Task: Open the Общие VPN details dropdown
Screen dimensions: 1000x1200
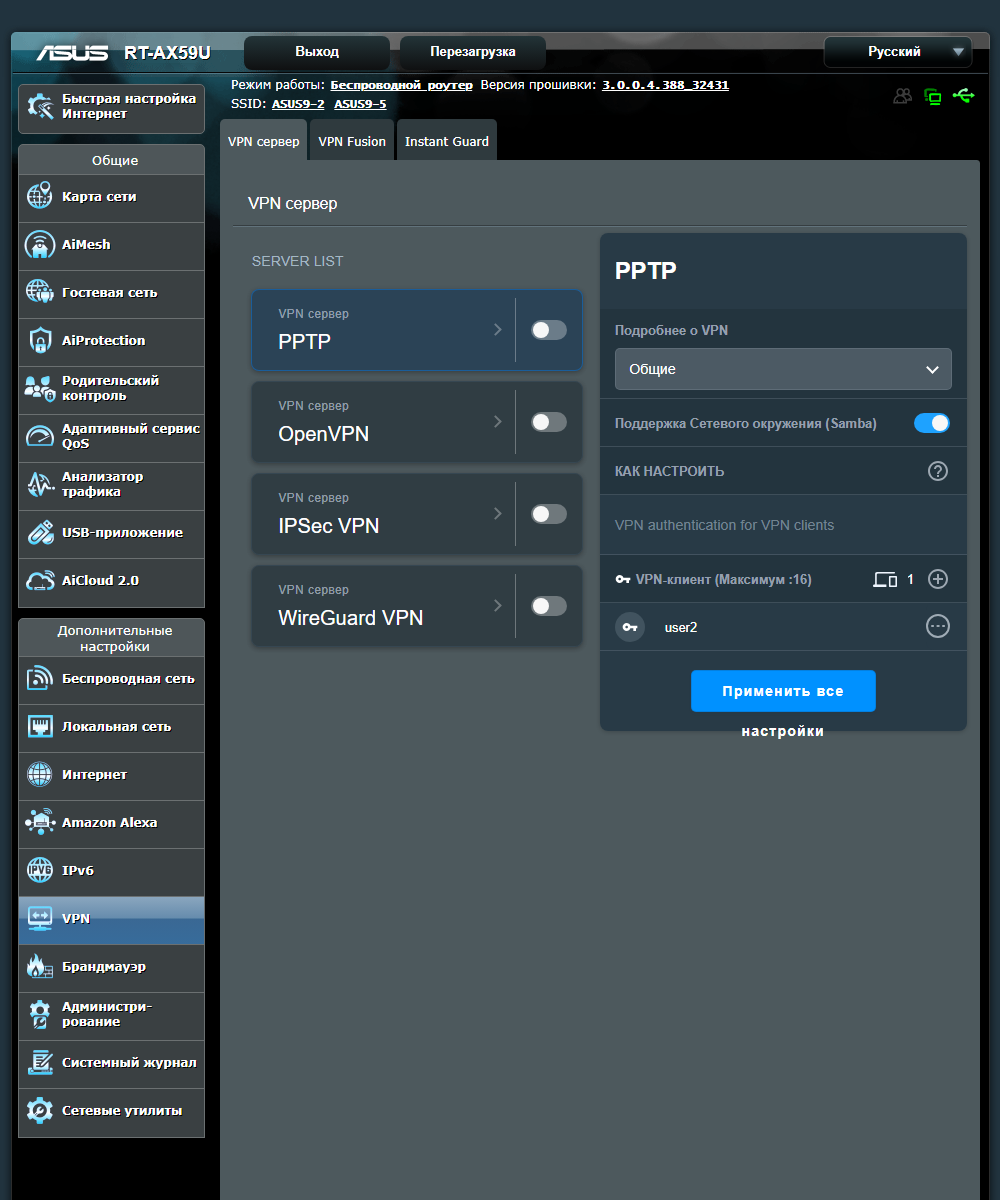Action: 783,369
